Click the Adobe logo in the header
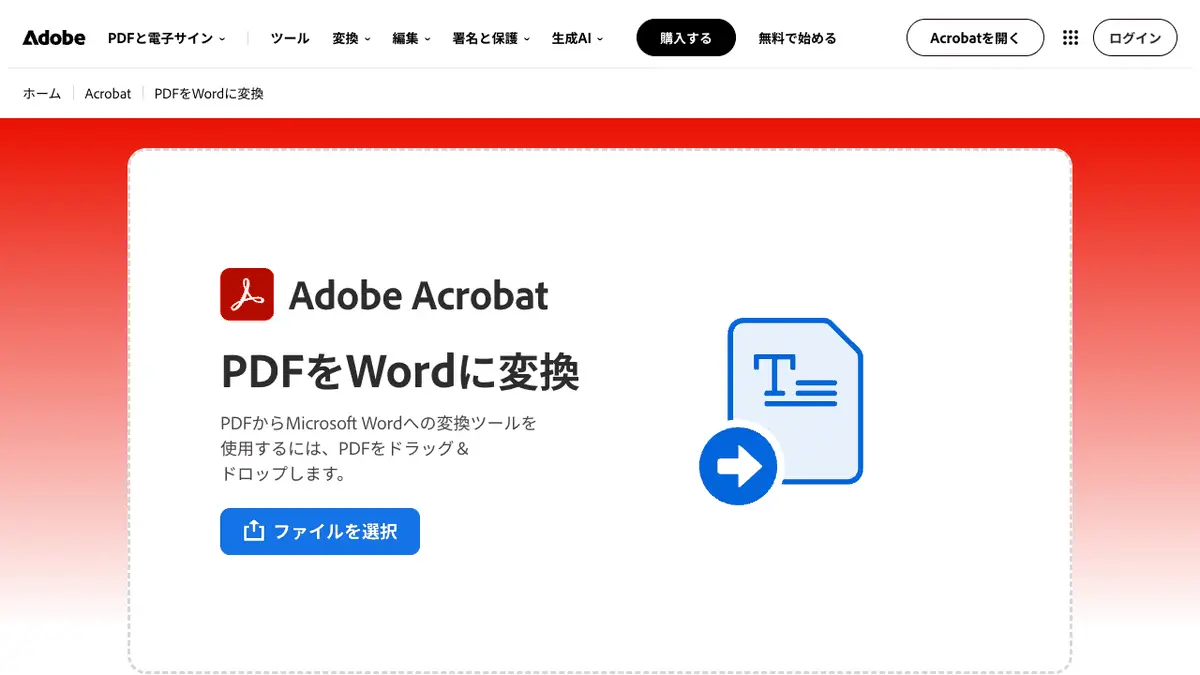 (x=54, y=38)
